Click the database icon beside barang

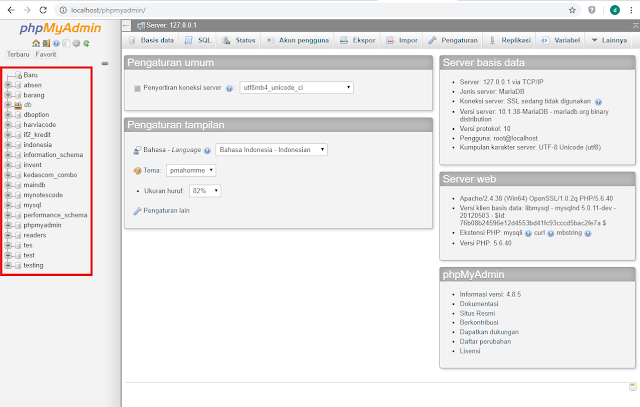pyautogui.click(x=18, y=95)
